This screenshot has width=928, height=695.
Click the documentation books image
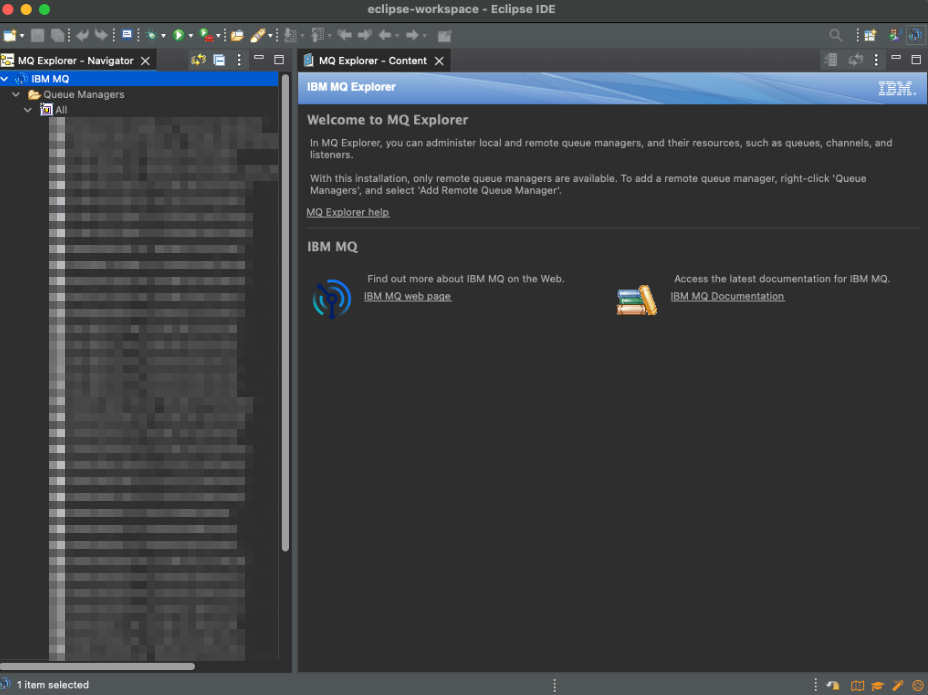(637, 300)
